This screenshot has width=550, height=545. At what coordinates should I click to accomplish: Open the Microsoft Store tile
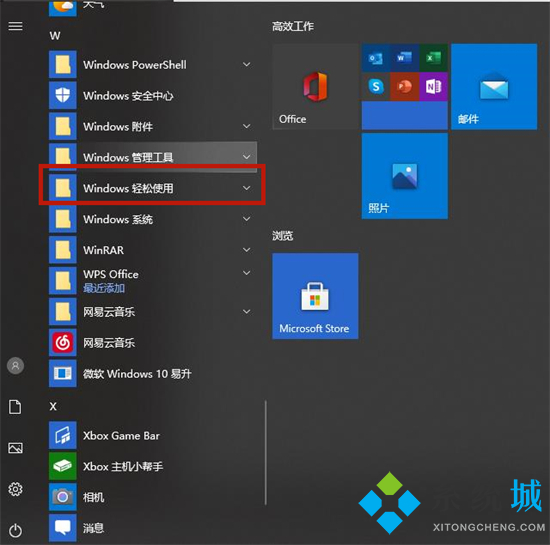(315, 296)
